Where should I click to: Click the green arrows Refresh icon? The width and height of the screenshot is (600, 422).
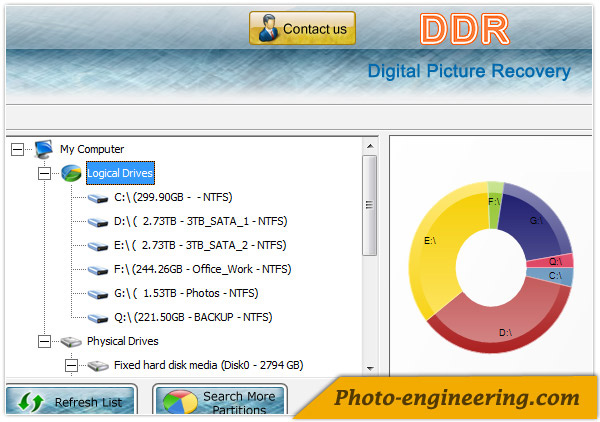click(x=31, y=402)
